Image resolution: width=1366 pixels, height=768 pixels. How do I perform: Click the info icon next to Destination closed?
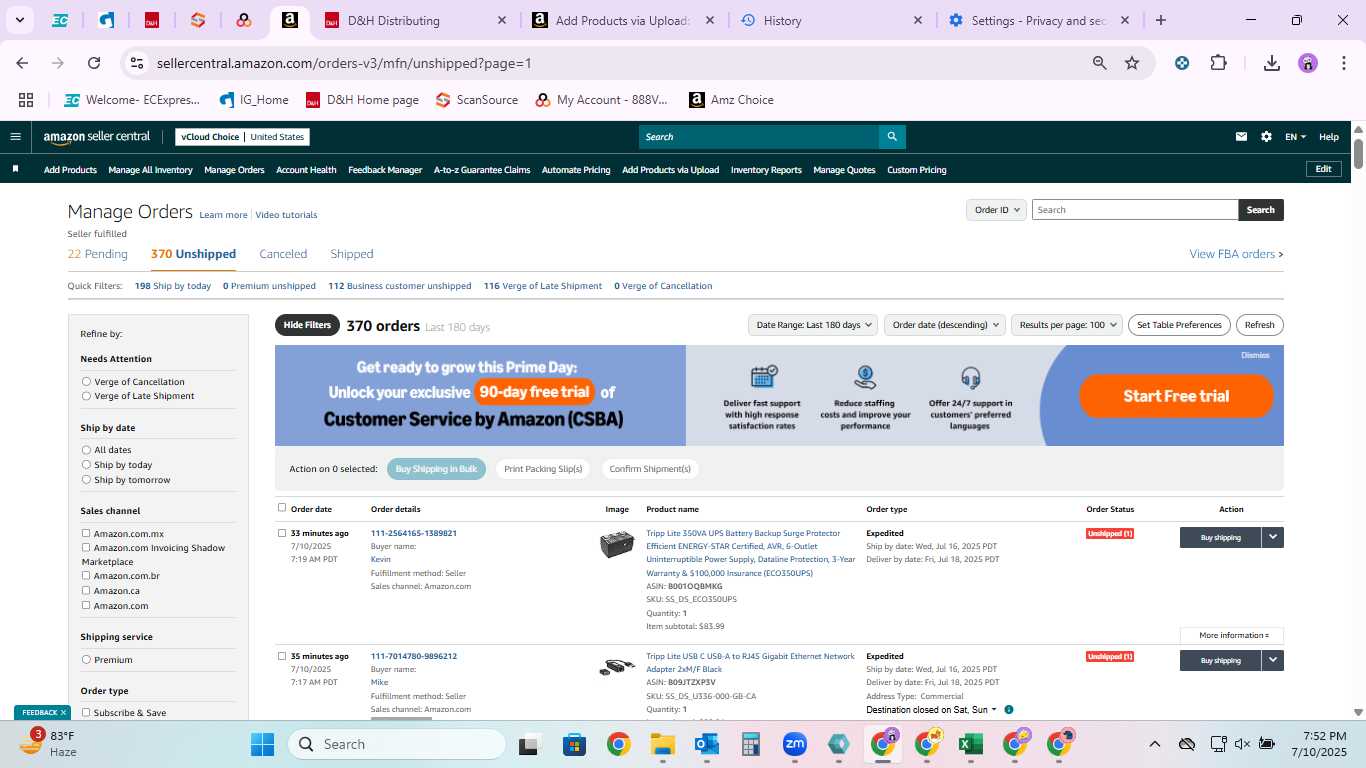click(1008, 710)
